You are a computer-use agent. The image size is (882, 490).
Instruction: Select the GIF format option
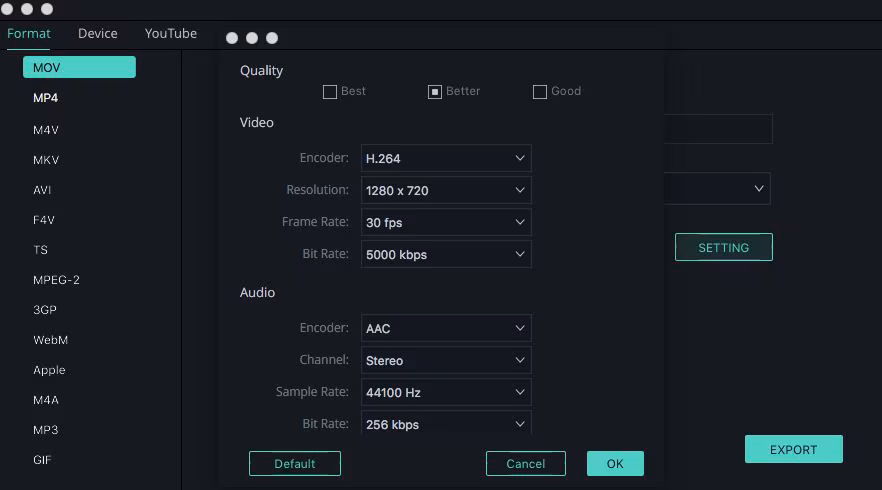[x=42, y=460]
